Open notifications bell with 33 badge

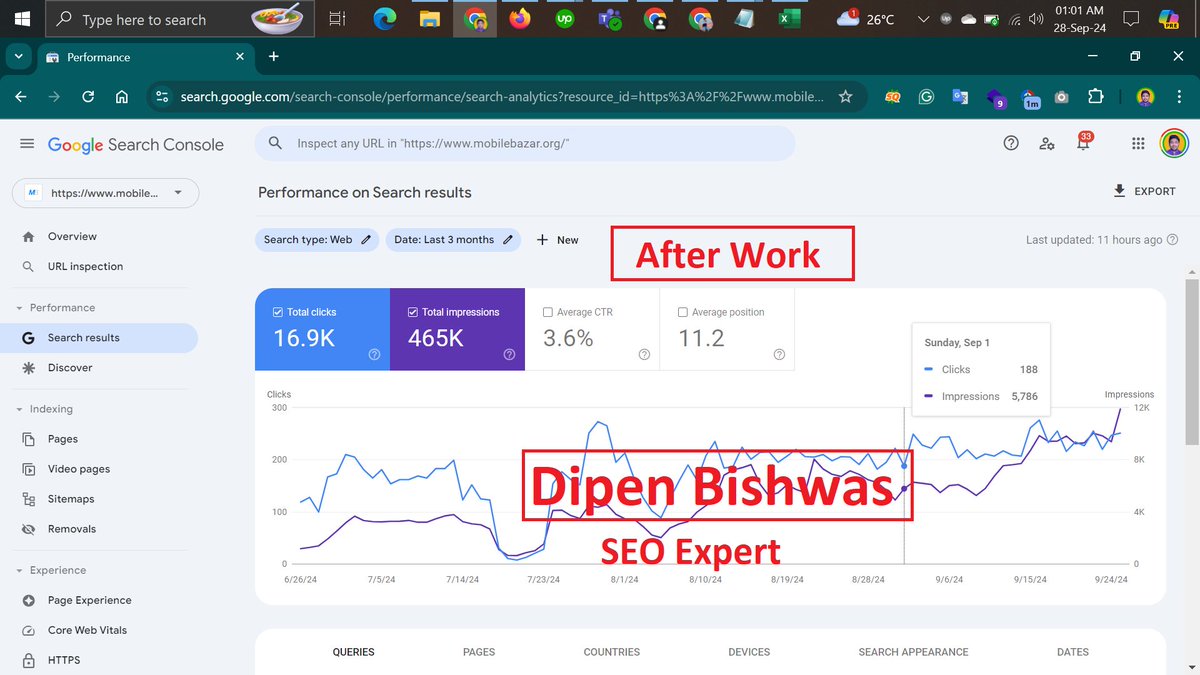click(1083, 142)
